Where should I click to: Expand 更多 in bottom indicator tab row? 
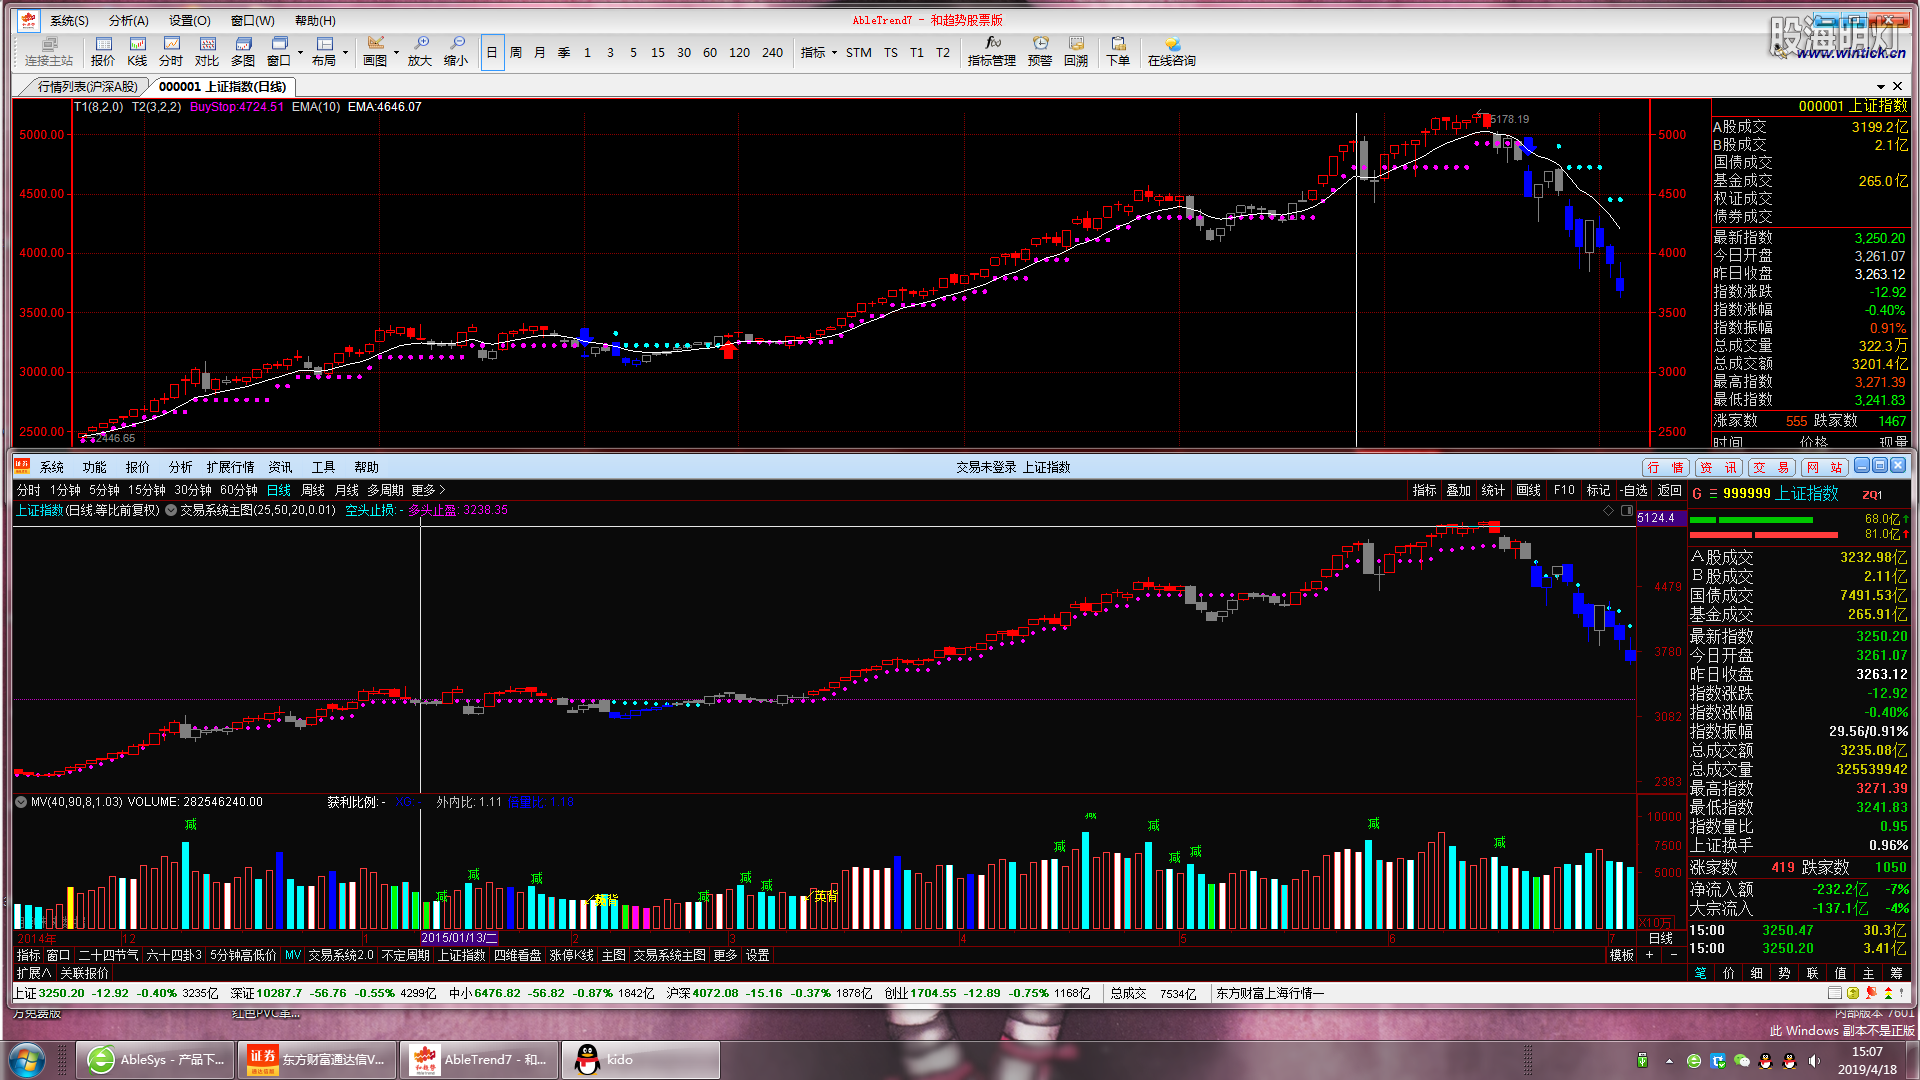point(725,955)
